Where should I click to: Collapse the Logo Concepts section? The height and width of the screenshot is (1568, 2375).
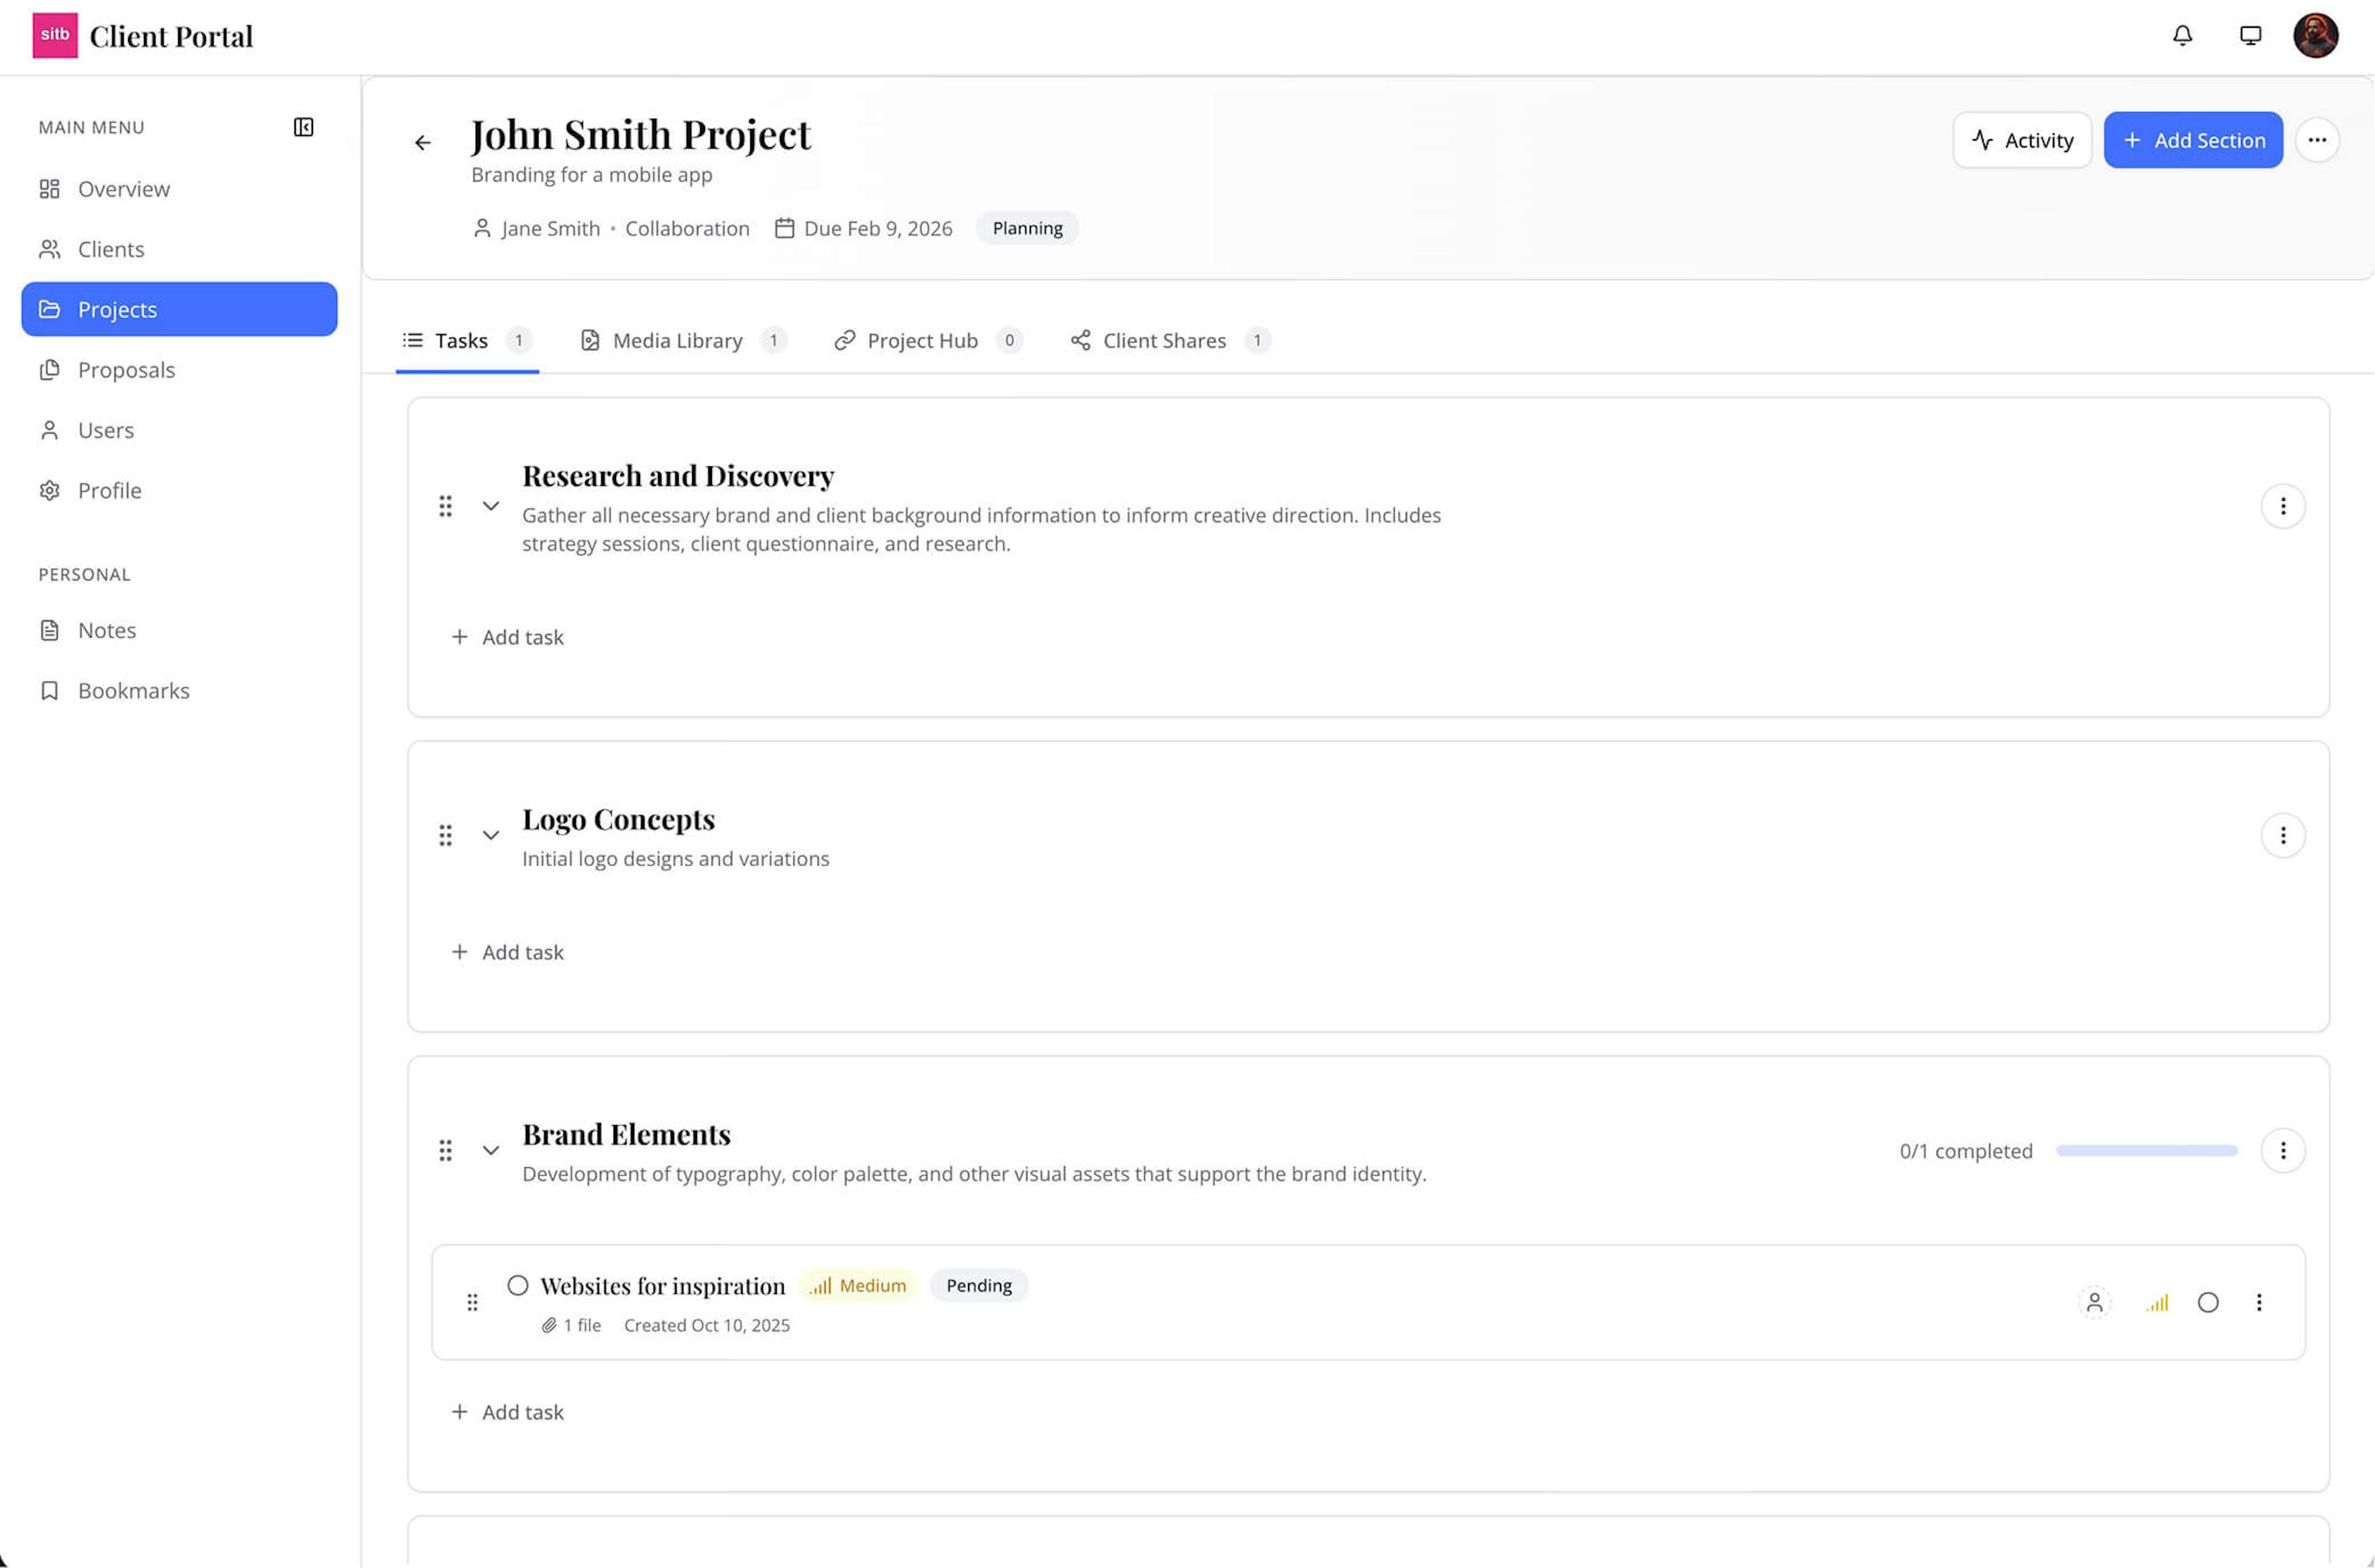click(491, 835)
